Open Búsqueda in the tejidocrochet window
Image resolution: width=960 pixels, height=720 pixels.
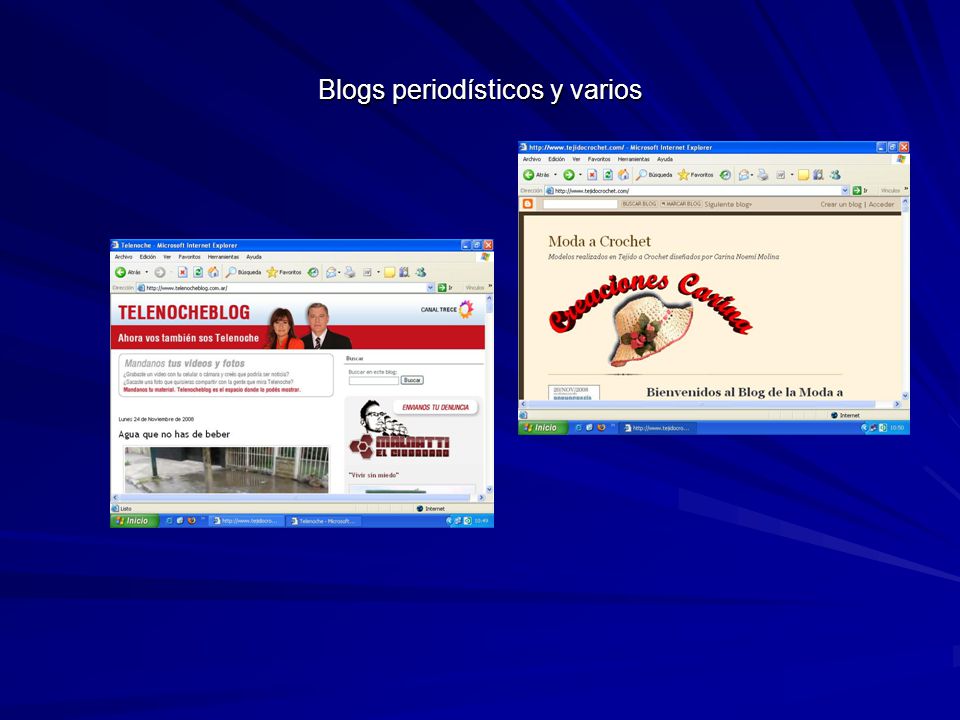[x=654, y=175]
